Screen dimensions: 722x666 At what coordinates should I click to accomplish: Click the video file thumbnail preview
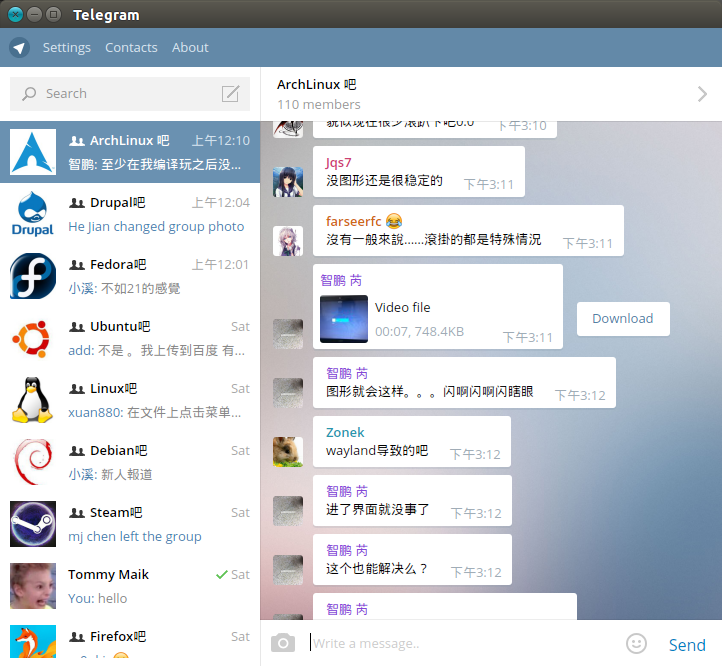(x=344, y=319)
